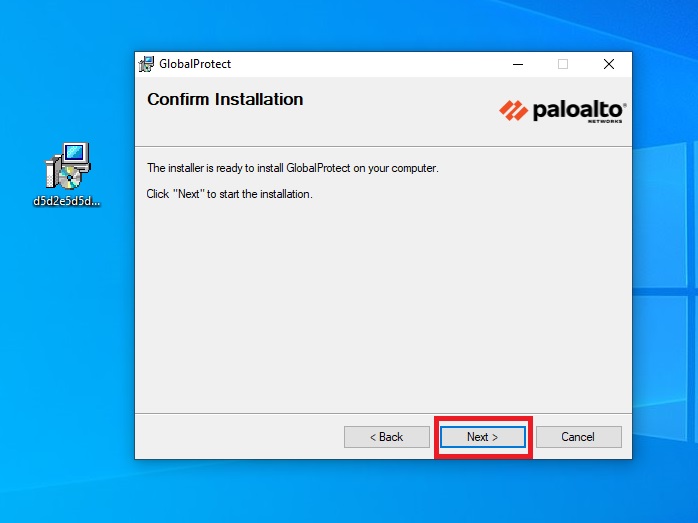
Task: Select the d5d2e5d5d installer desktop icon
Action: pyautogui.click(x=67, y=166)
